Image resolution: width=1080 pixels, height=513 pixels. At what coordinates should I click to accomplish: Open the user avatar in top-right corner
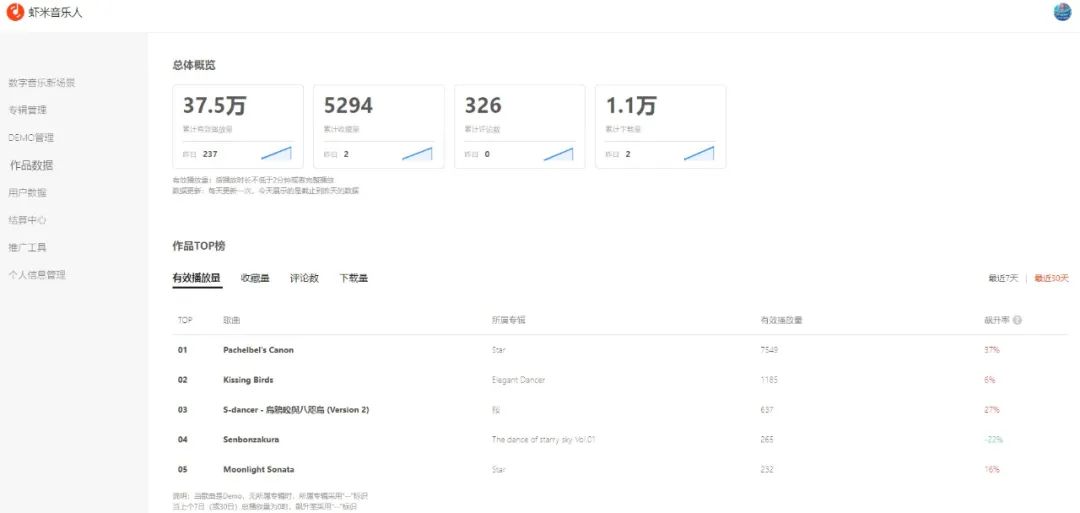click(1062, 12)
